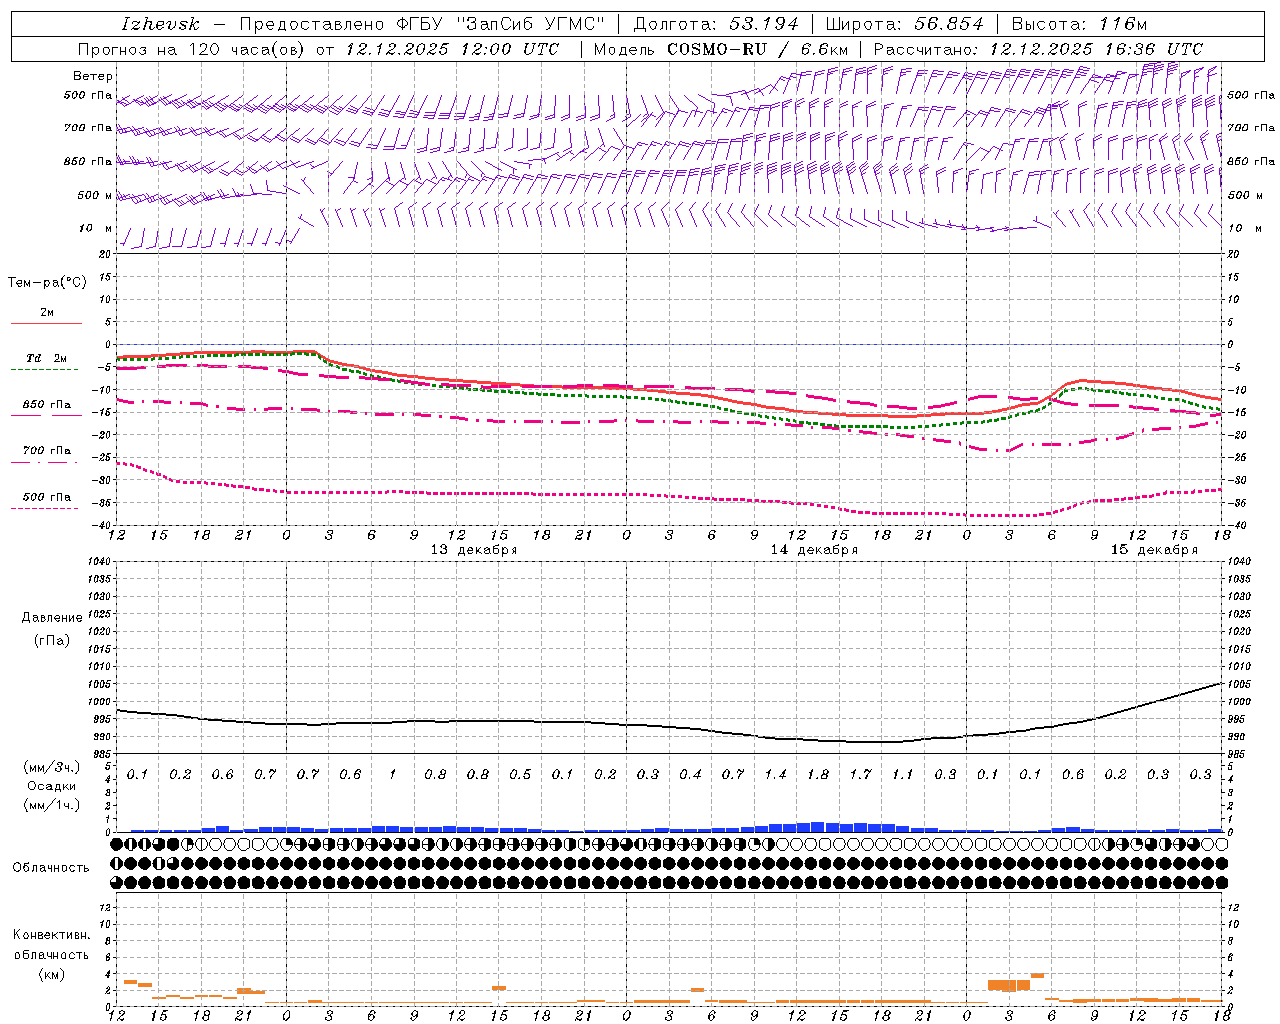Image resolution: width=1280 pixels, height=1024 pixels.
Task: Click the precipitation value 0.5
Action: point(520,774)
